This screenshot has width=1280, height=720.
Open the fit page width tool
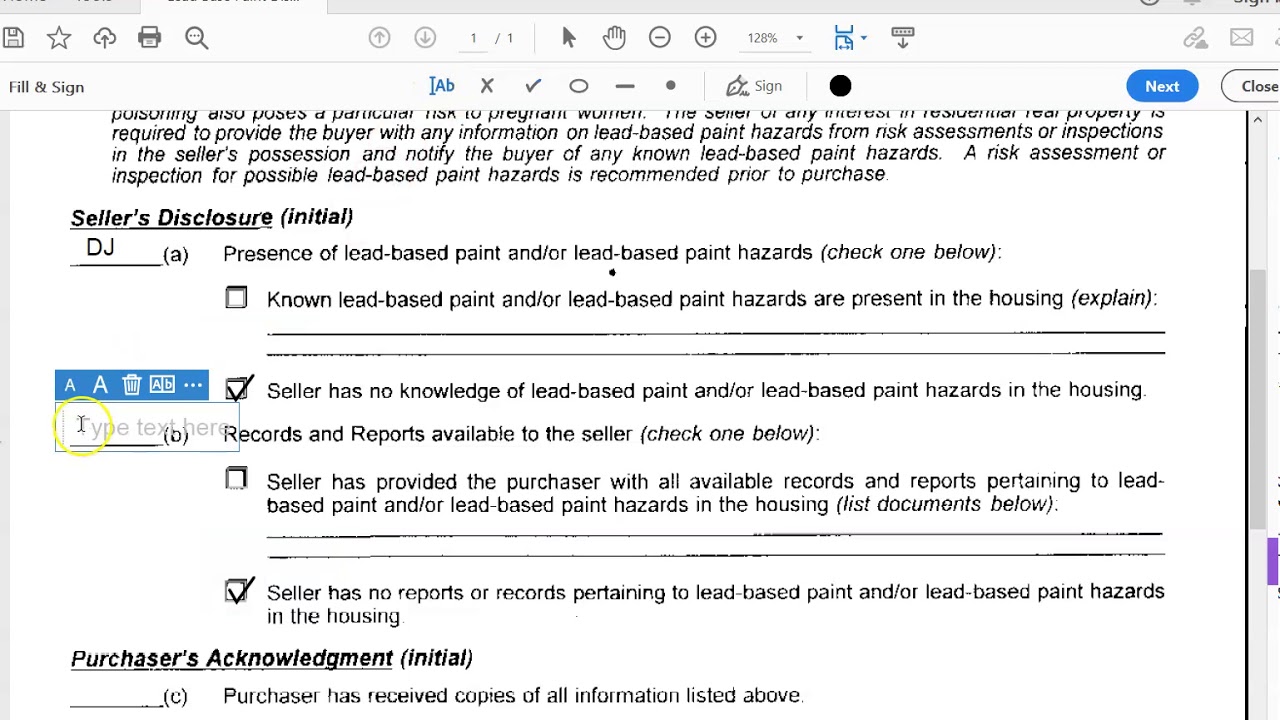click(x=844, y=38)
